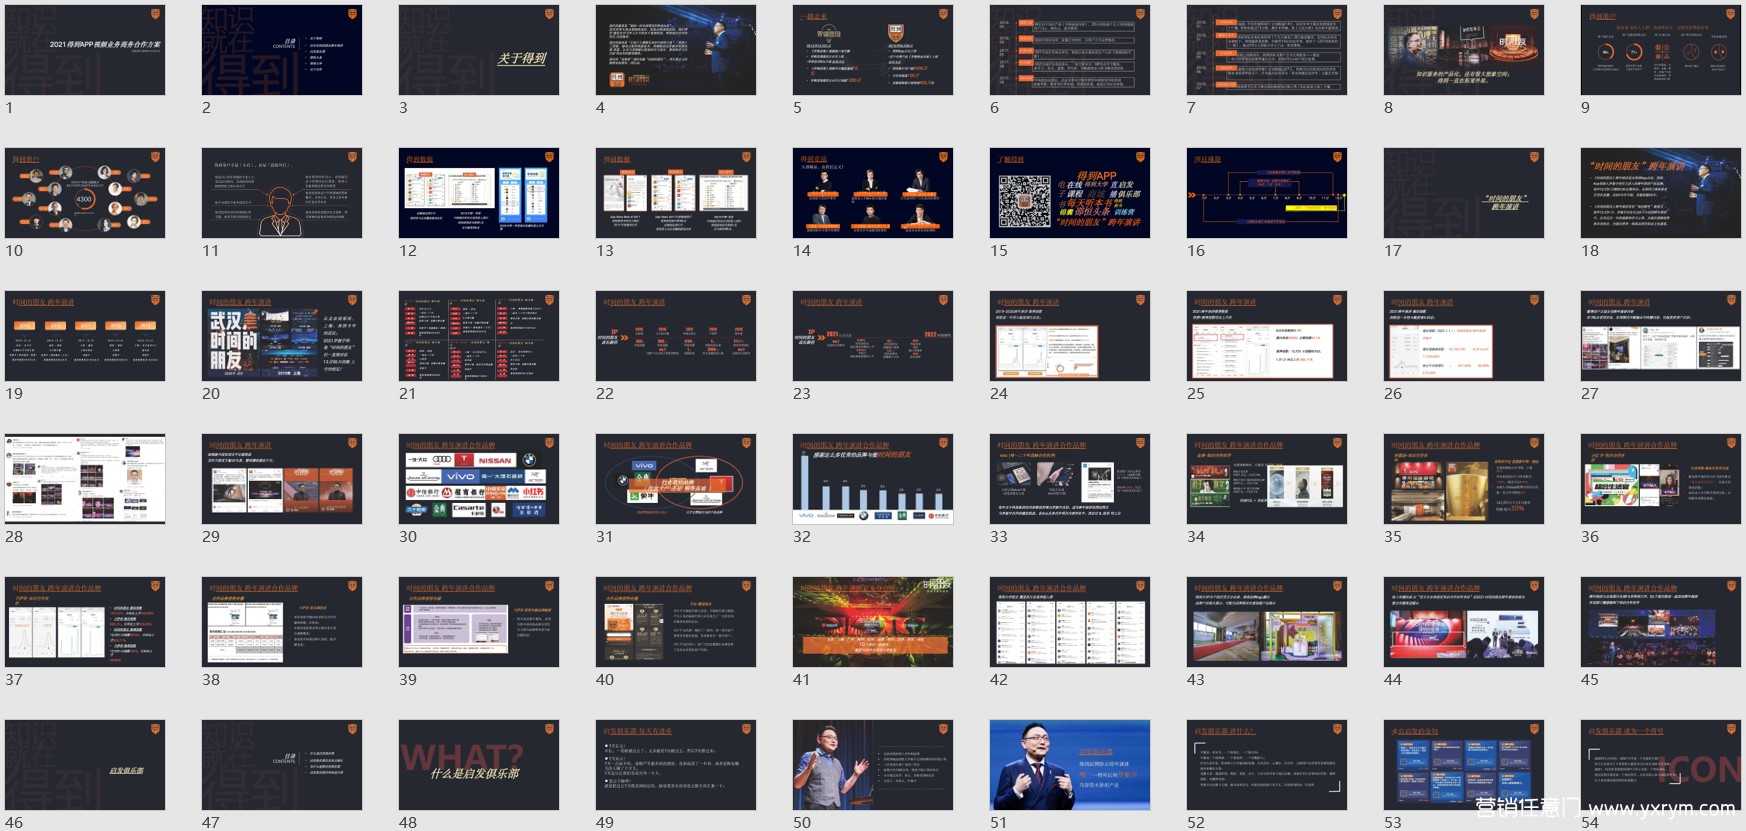This screenshot has width=1746, height=831.
Task: Open slide 20 with '武汉时间的朋友' text
Action: point(282,336)
